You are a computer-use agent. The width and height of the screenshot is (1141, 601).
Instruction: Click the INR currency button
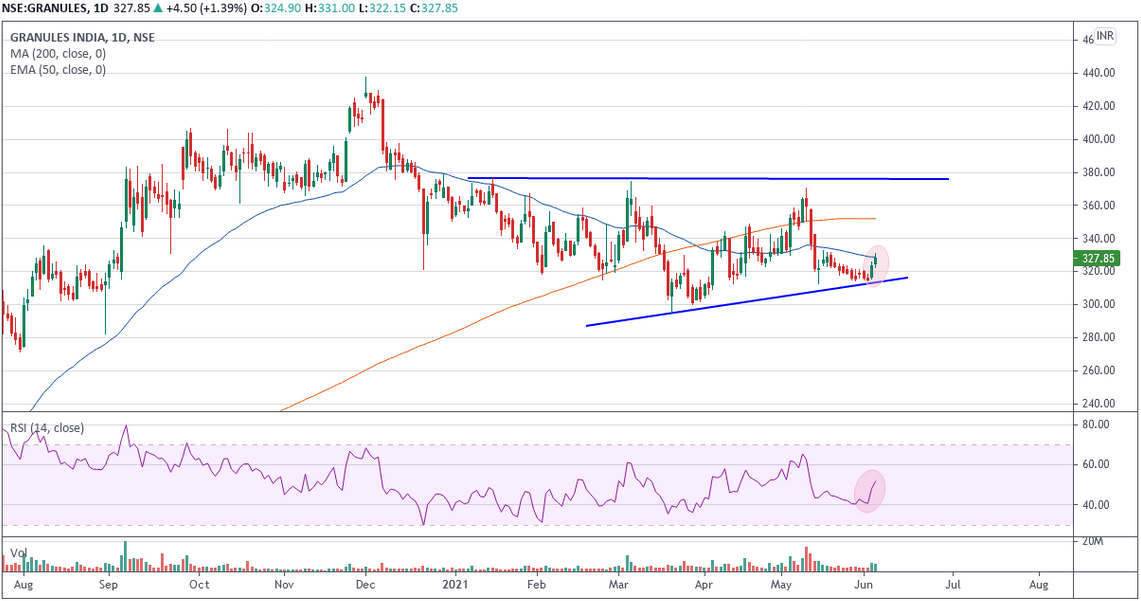tap(1105, 36)
